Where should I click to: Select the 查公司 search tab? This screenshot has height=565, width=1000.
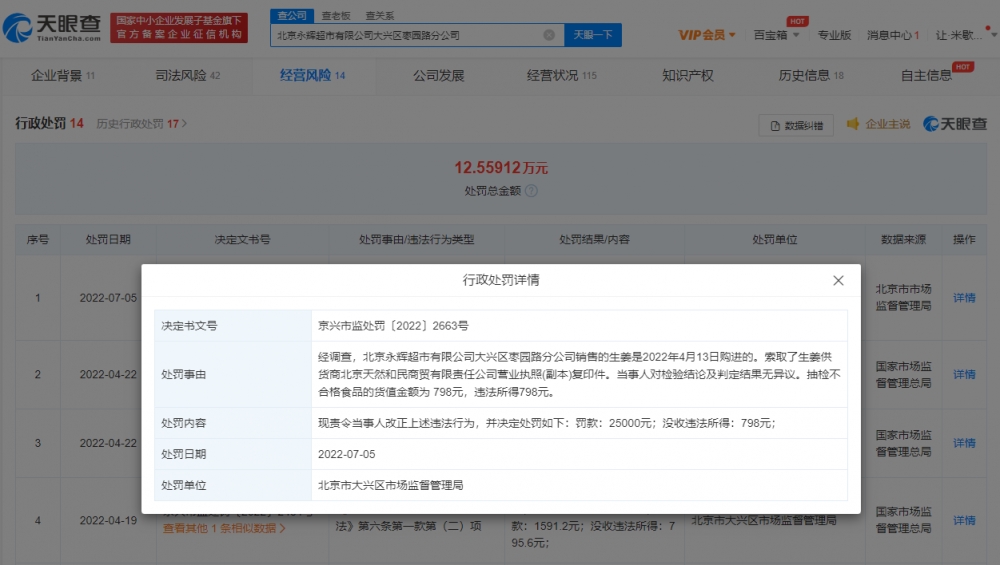pyautogui.click(x=292, y=15)
